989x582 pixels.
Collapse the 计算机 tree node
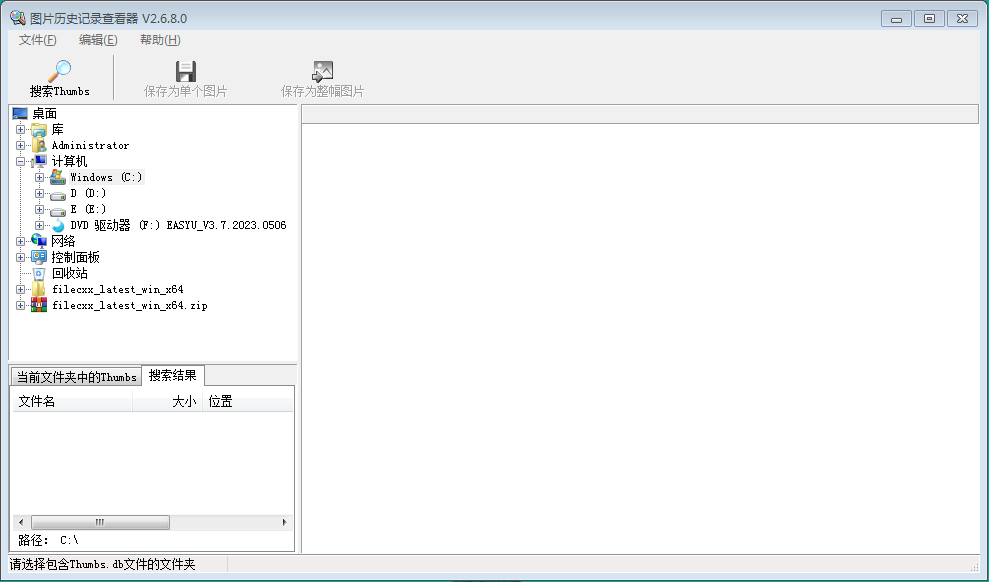point(21,161)
